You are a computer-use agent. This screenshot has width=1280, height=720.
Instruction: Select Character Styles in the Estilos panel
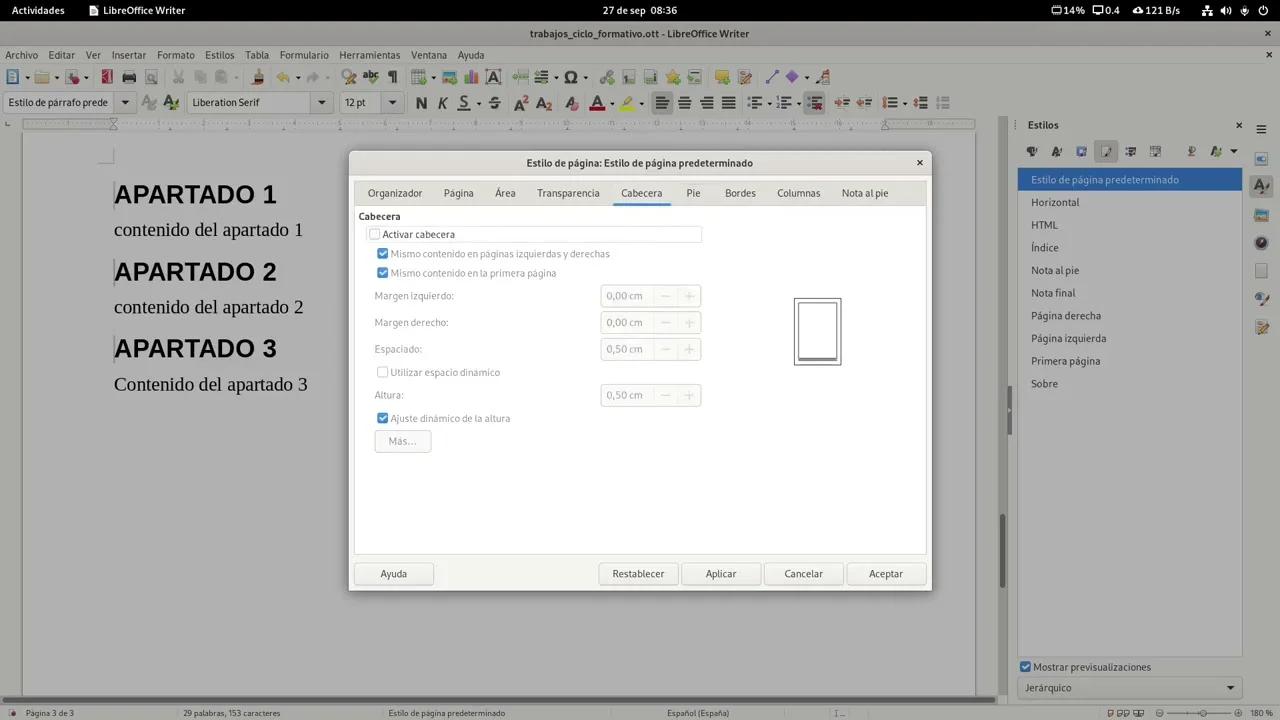click(1057, 152)
